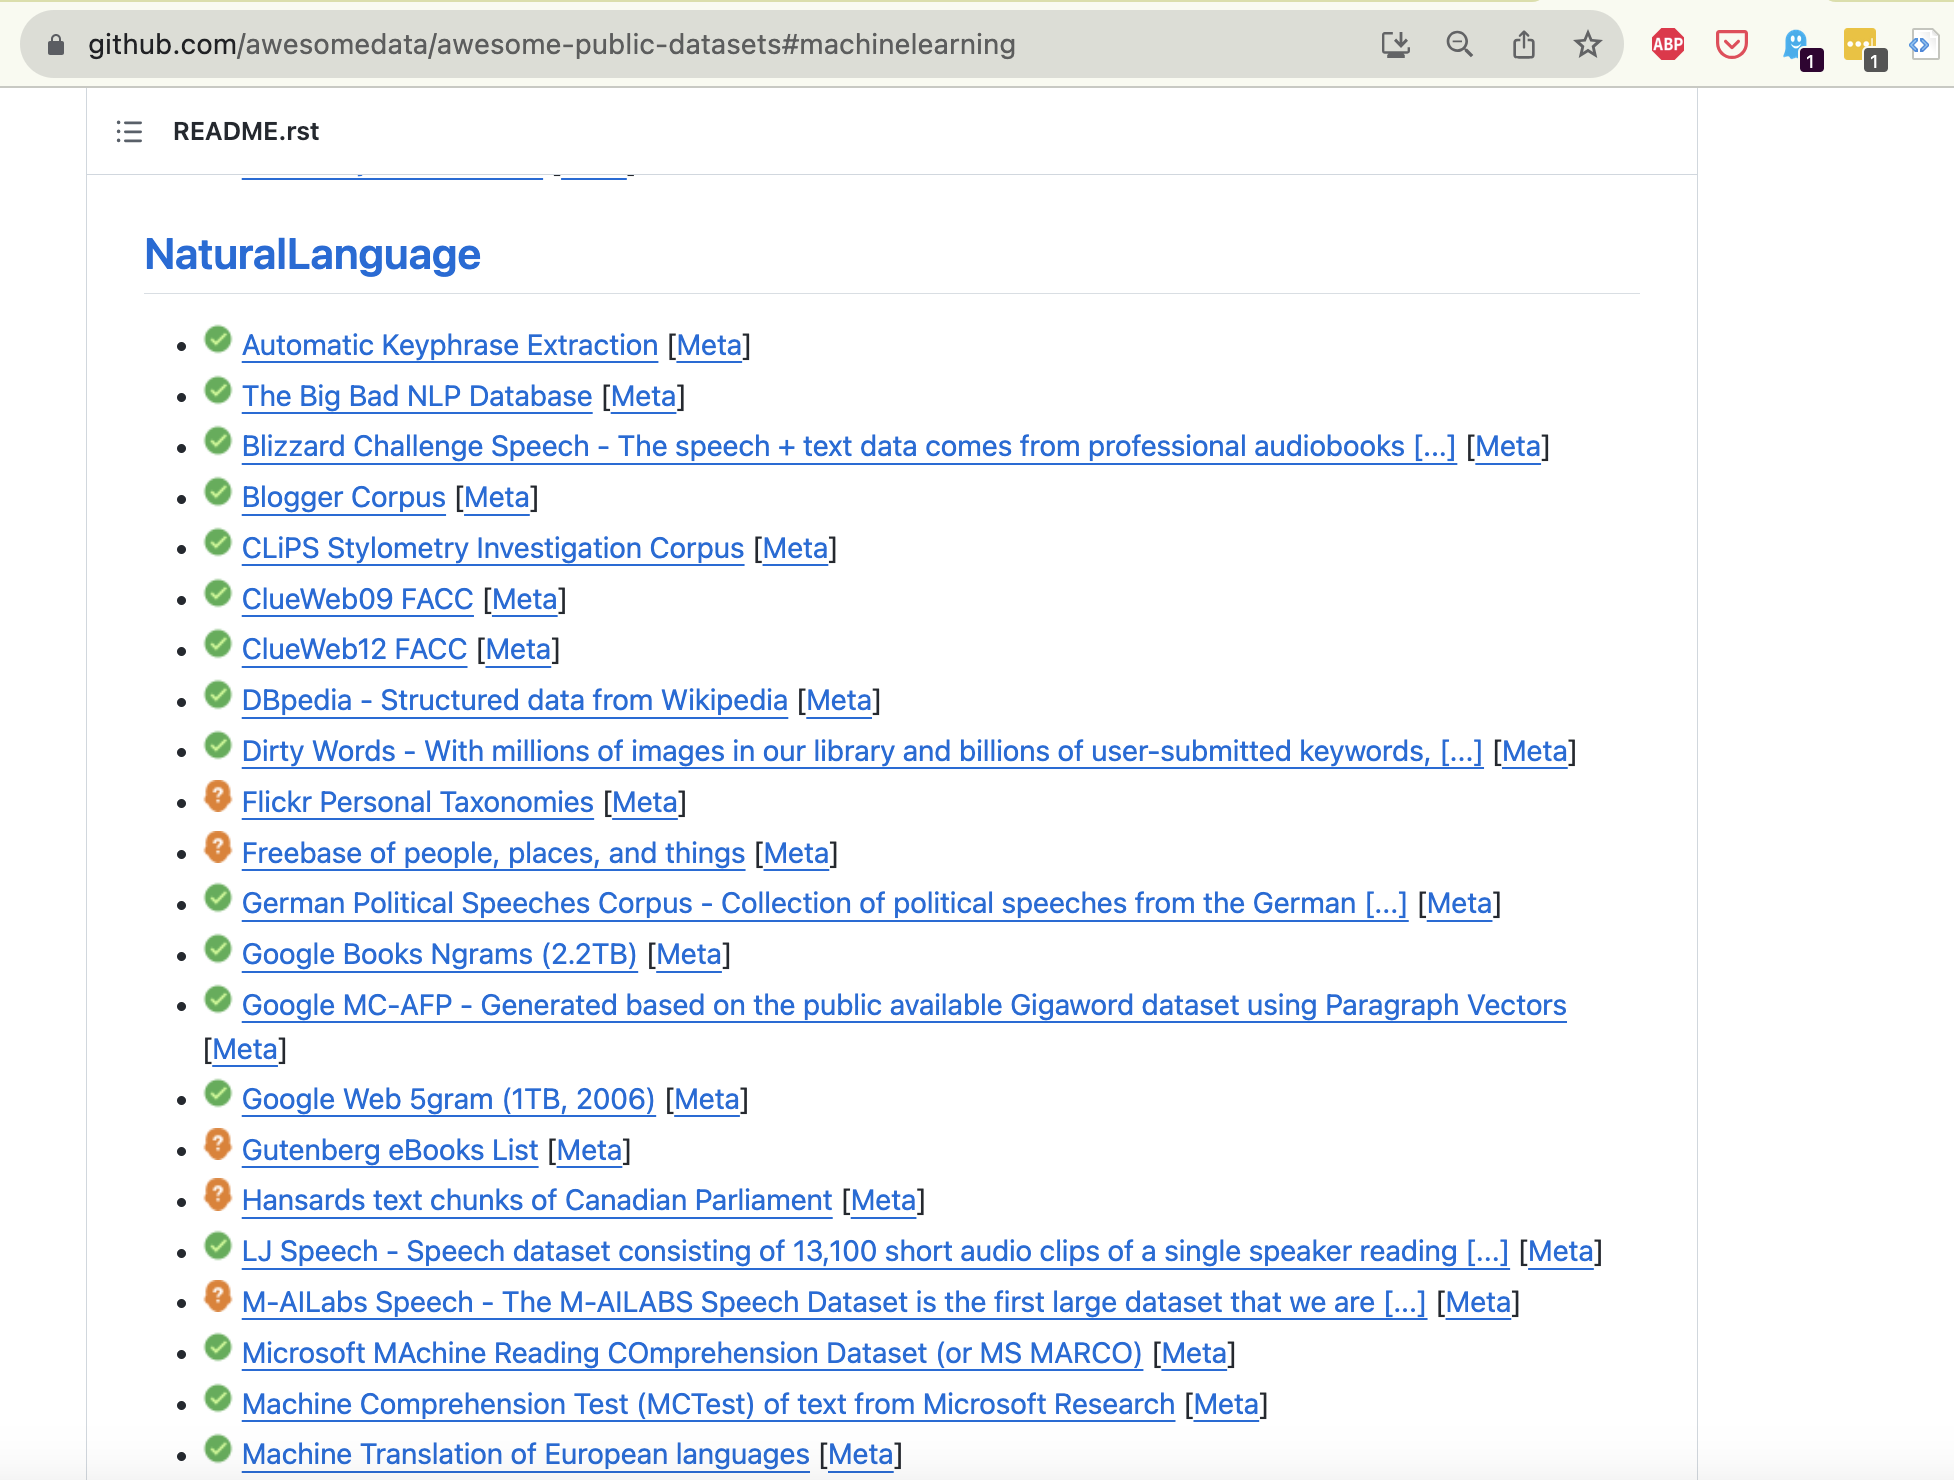1954x1480 pixels.
Task: Click the install app icon in address bar
Action: 1395,44
